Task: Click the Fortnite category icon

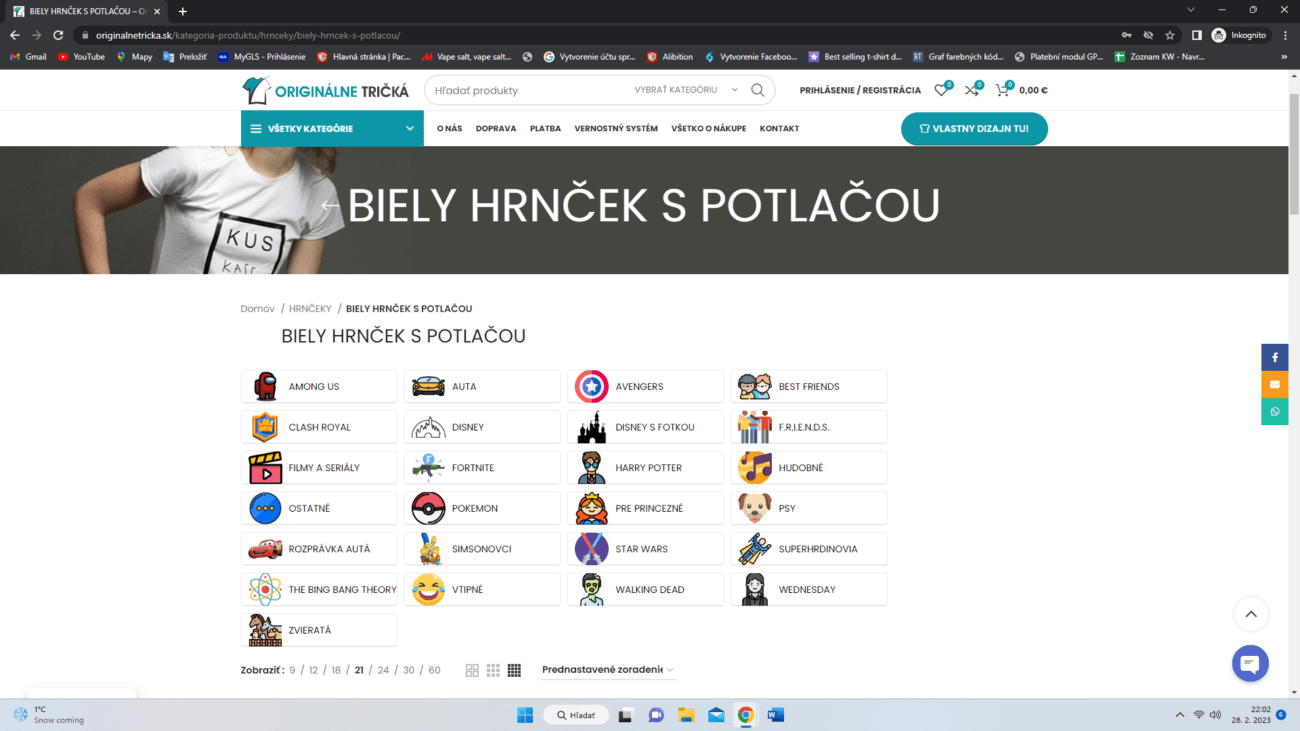Action: [428, 468]
